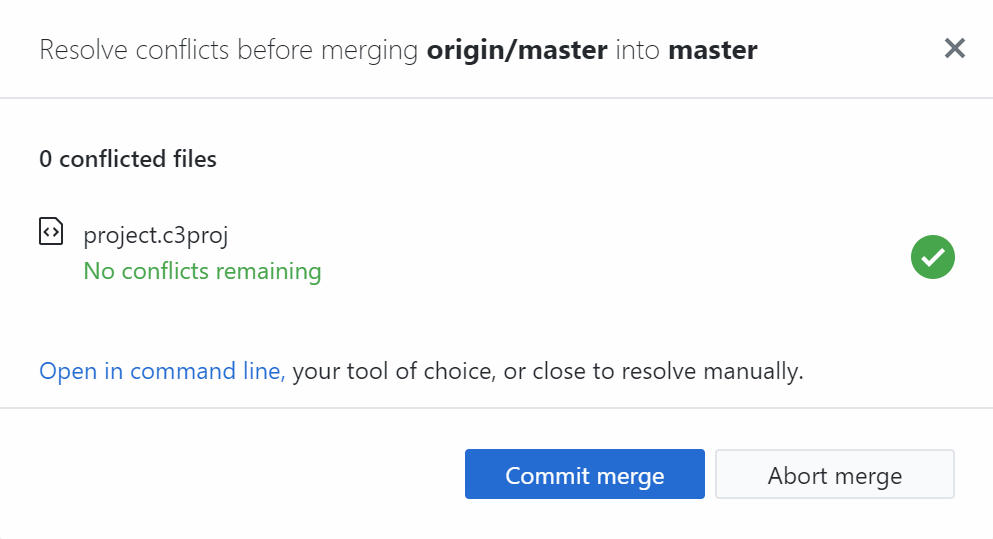Viewport: 993px width, 539px height.
Task: Click the No conflicts remaining status text
Action: (202, 271)
